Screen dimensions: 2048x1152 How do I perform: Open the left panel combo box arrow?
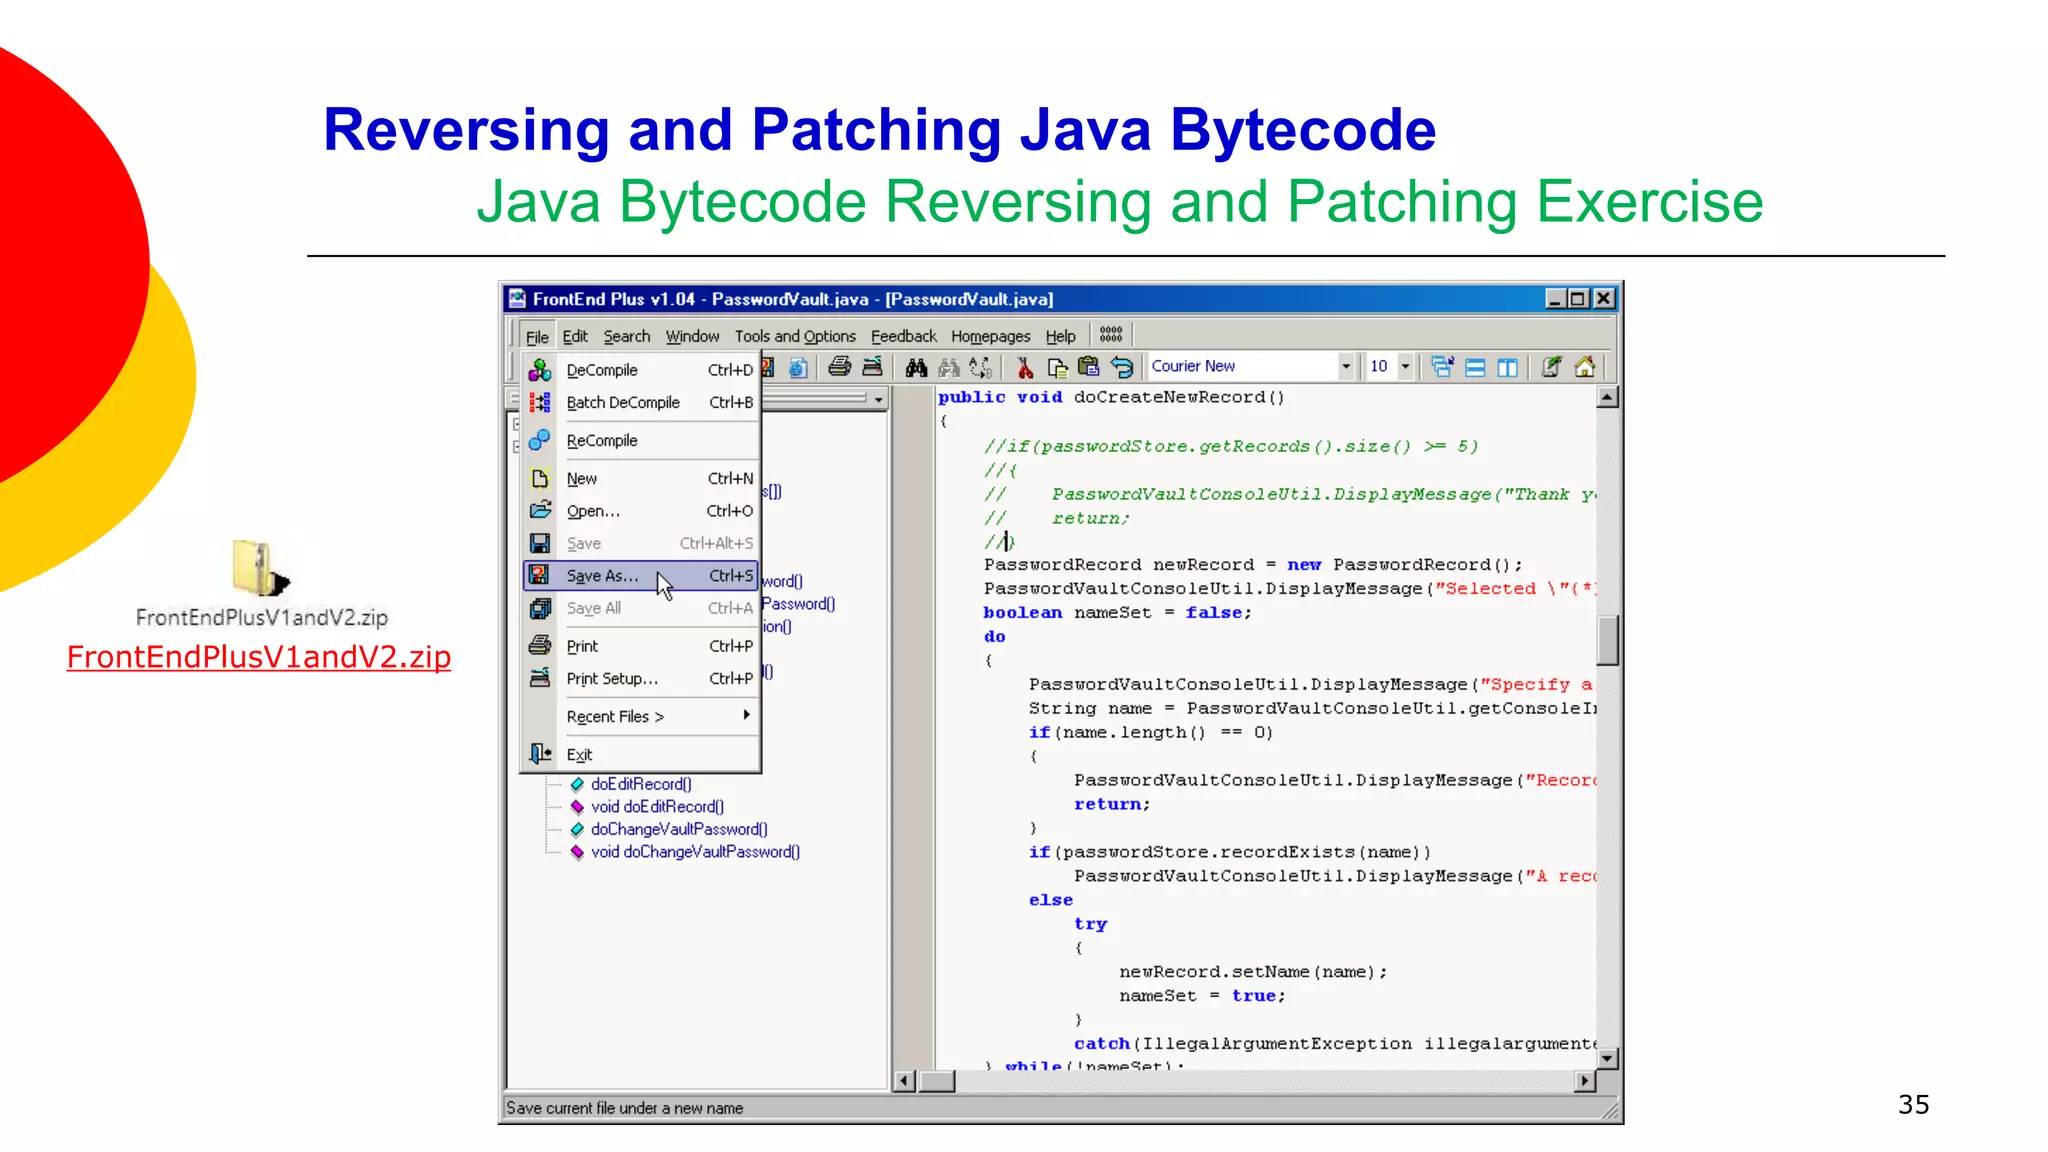tap(878, 399)
